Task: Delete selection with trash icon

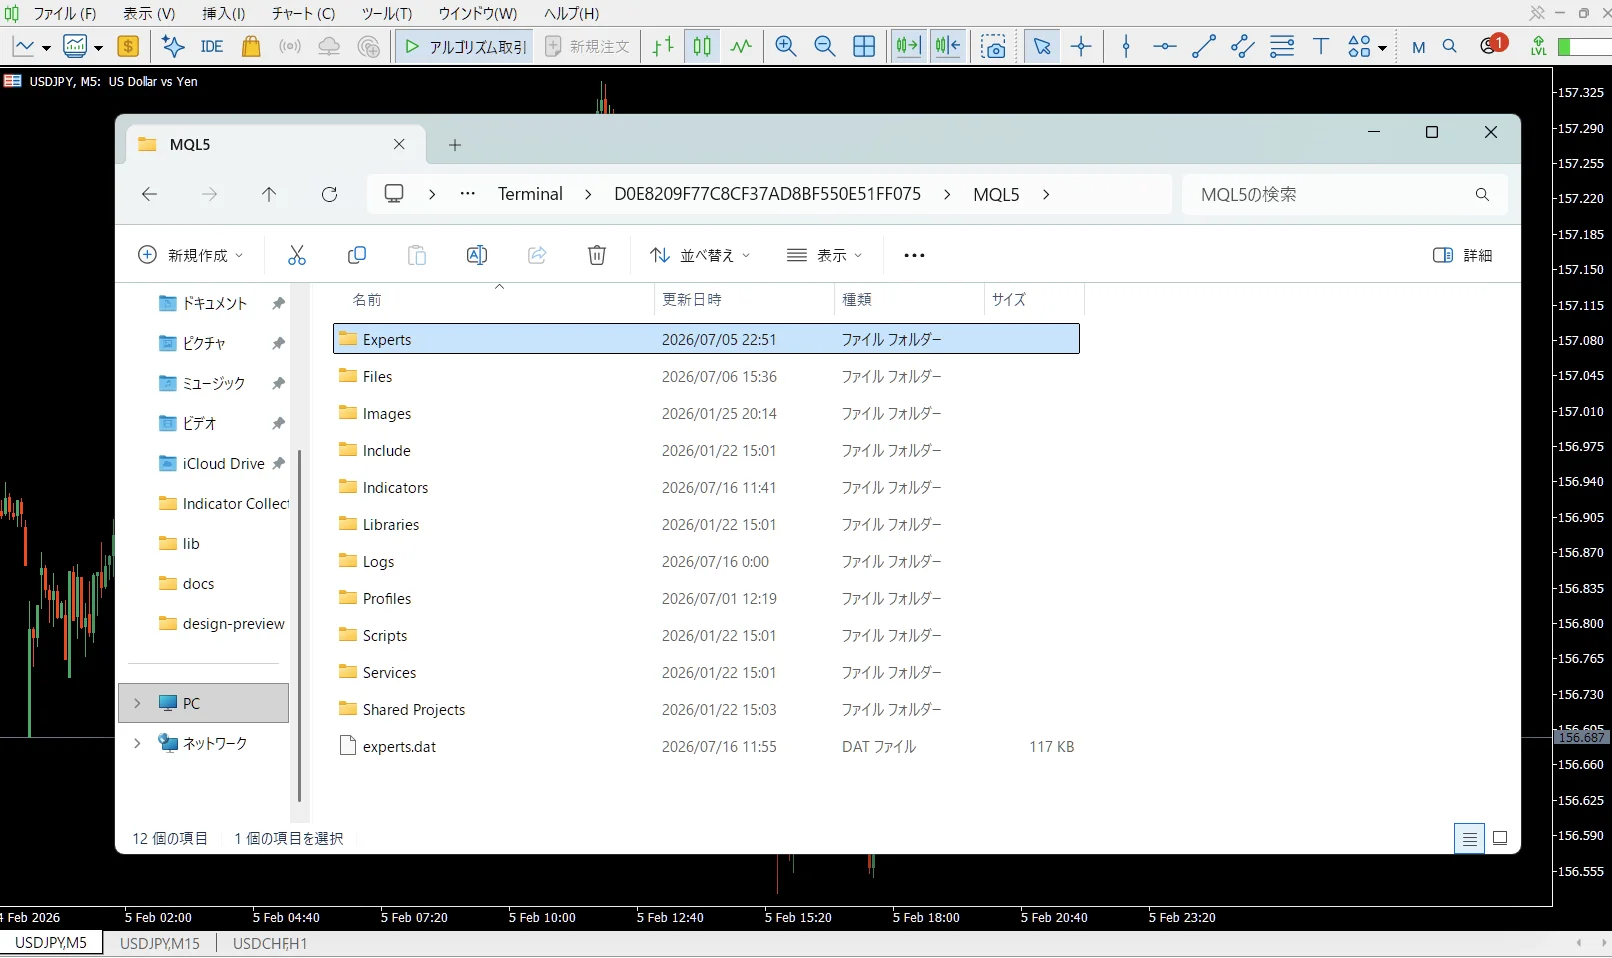Action: (x=597, y=255)
